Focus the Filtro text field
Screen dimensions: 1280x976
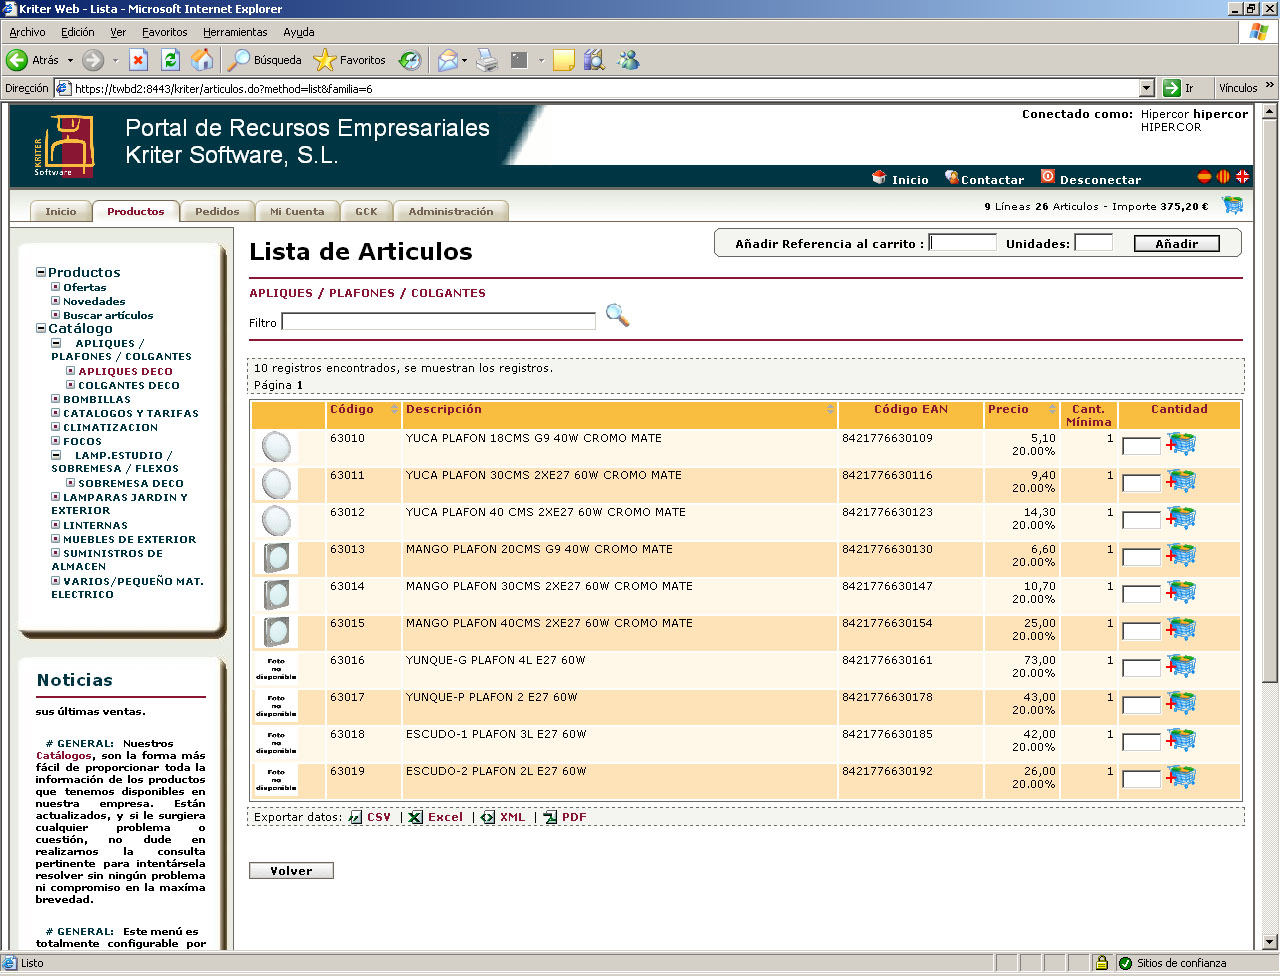(x=439, y=322)
